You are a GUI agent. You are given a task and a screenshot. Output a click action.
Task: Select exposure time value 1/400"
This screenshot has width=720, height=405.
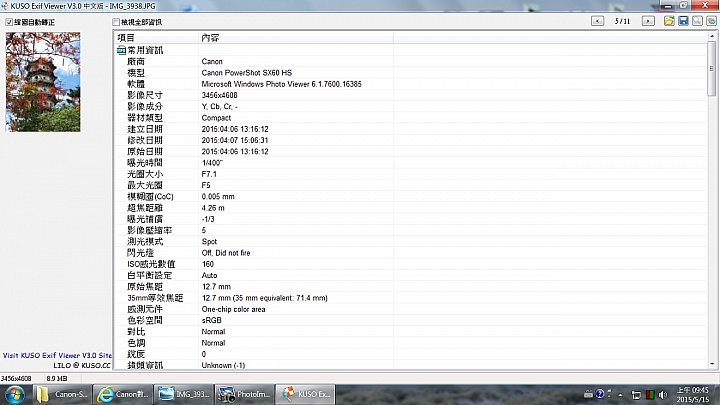(x=212, y=163)
